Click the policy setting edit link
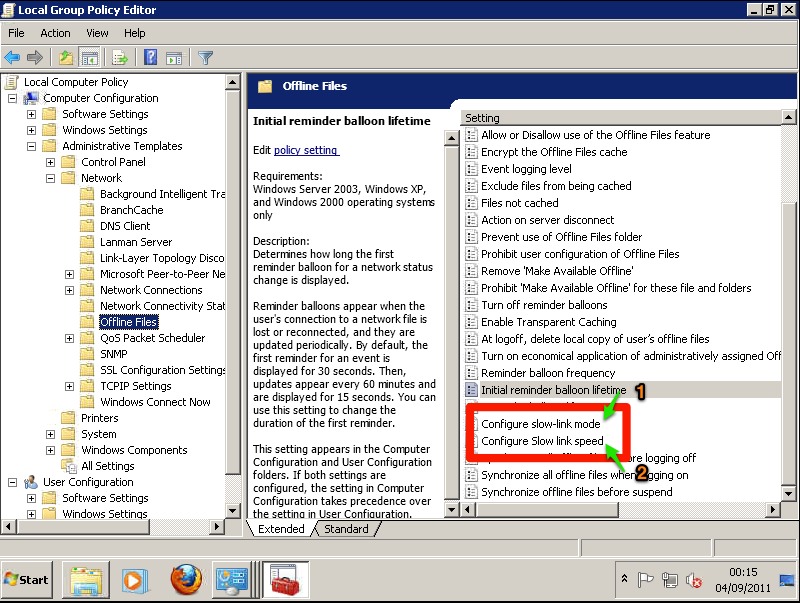 [x=306, y=150]
